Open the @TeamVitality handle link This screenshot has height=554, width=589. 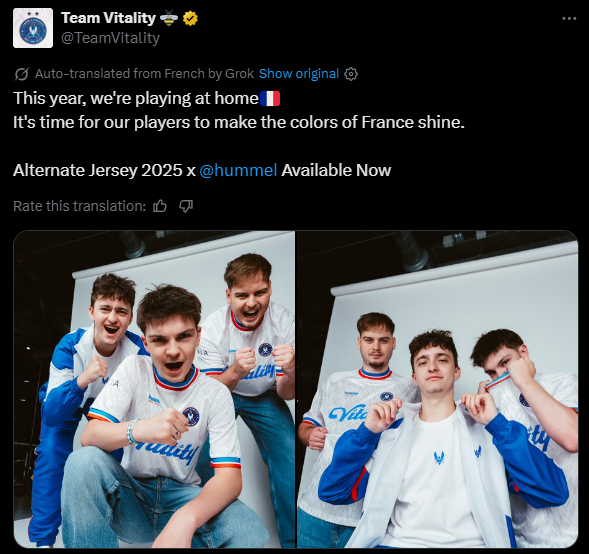(110, 38)
